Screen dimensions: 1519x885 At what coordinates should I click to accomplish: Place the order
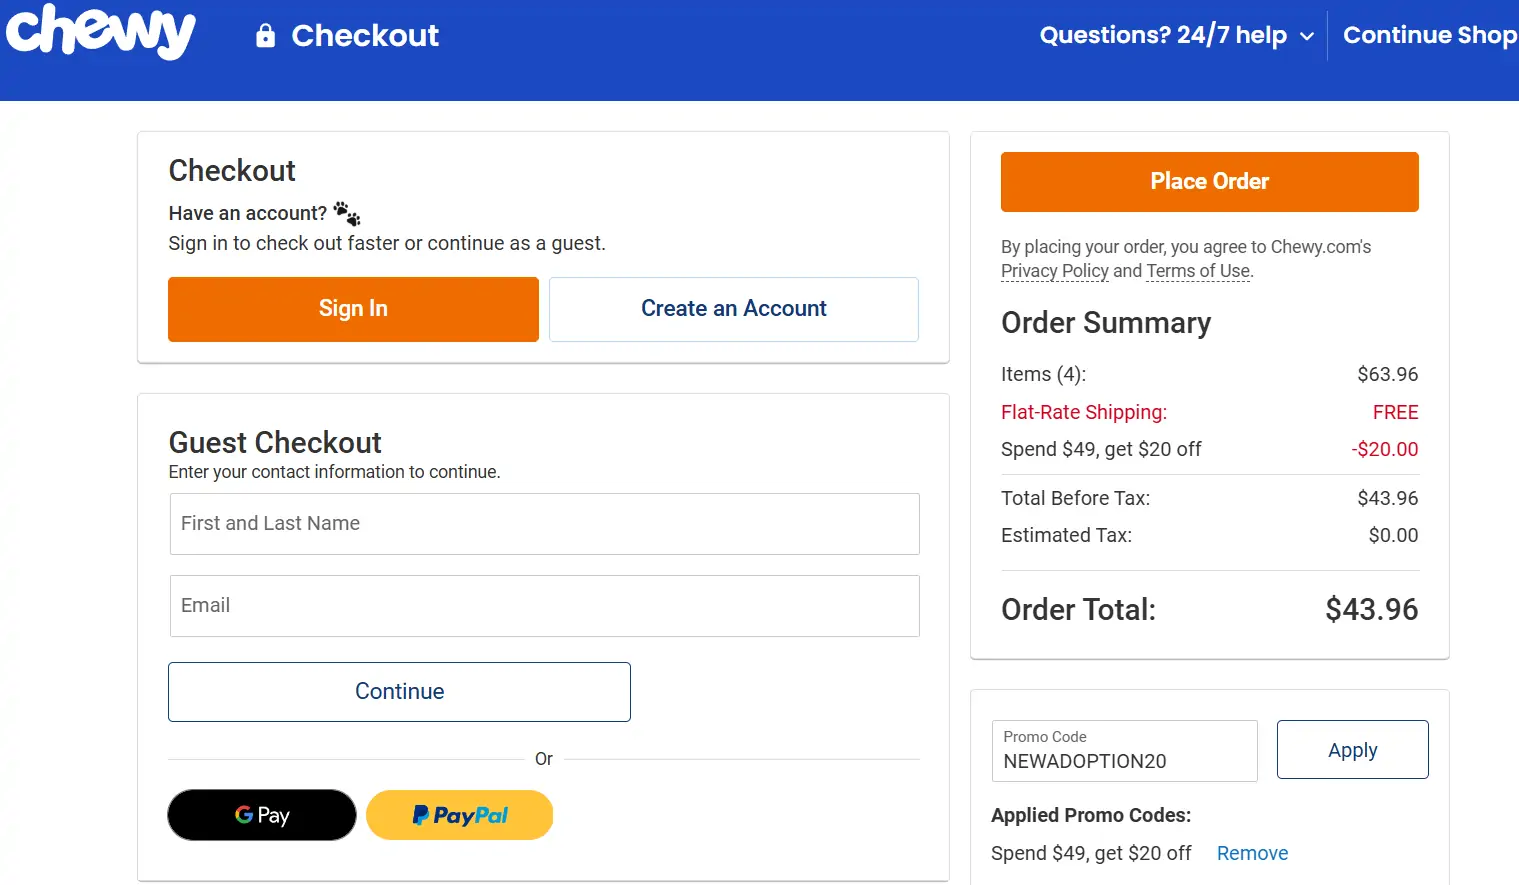[x=1209, y=181]
